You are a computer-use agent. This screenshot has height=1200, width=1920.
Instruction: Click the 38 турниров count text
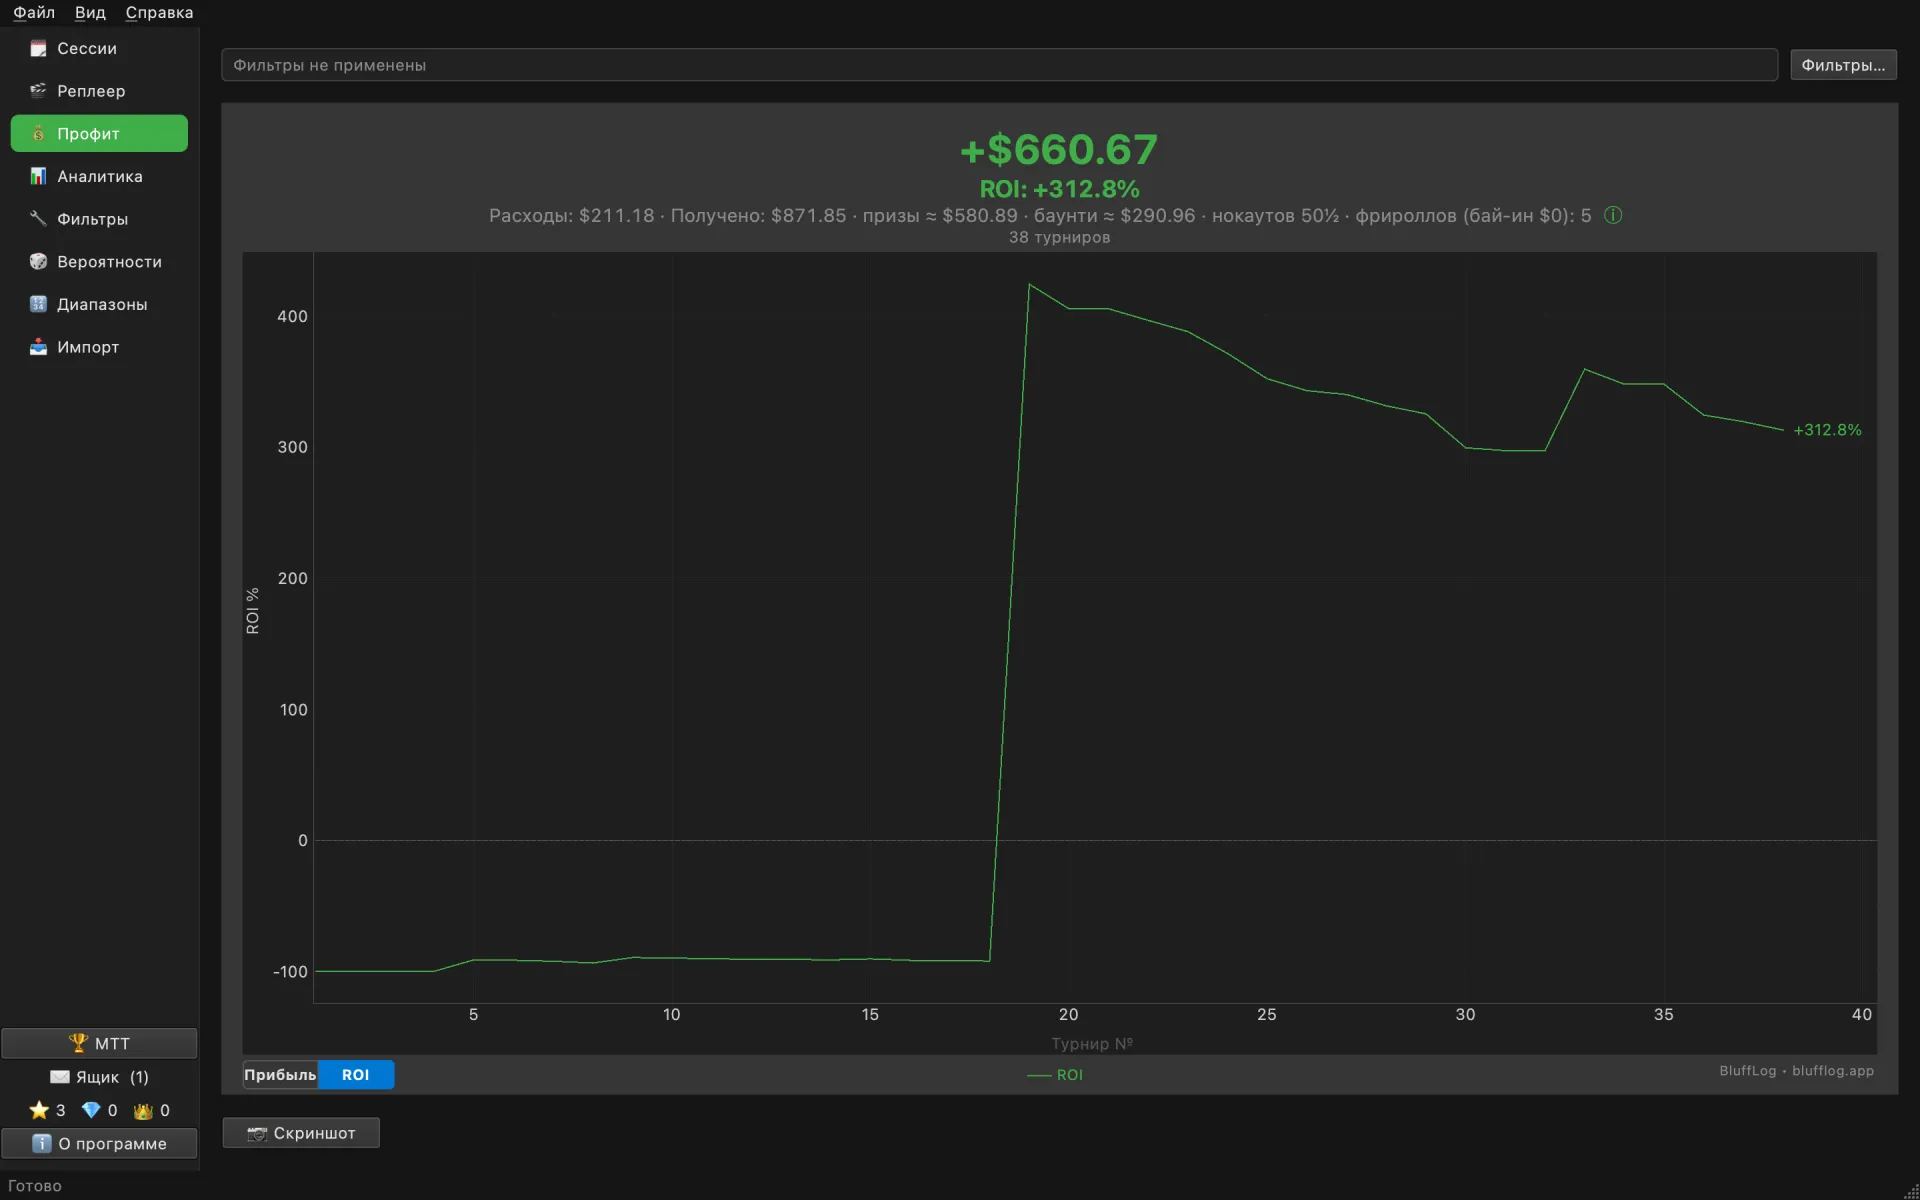pos(1059,237)
